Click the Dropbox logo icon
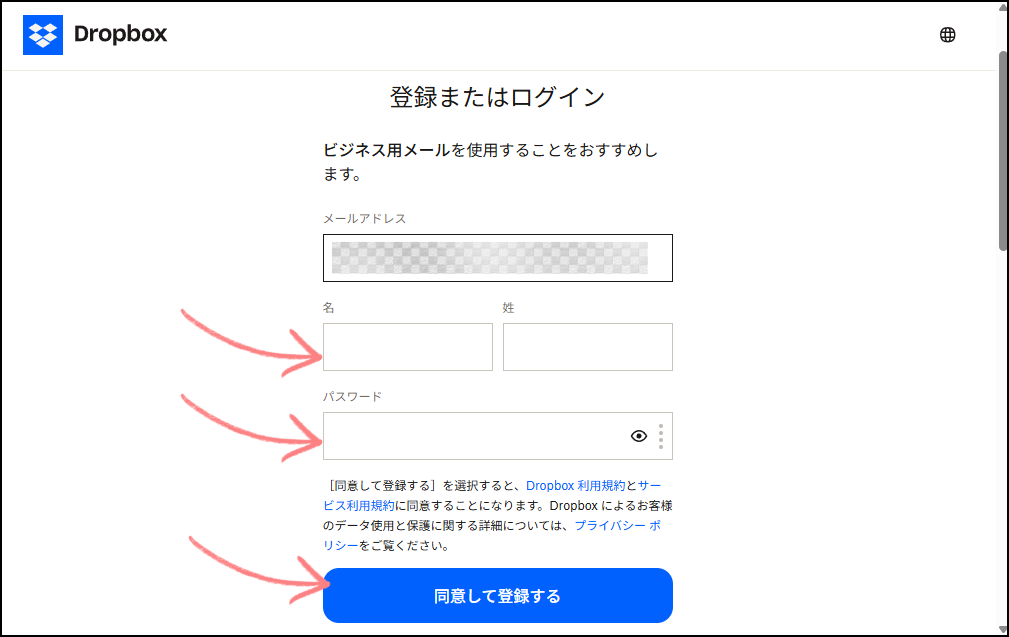The height and width of the screenshot is (637, 1009). coord(43,35)
